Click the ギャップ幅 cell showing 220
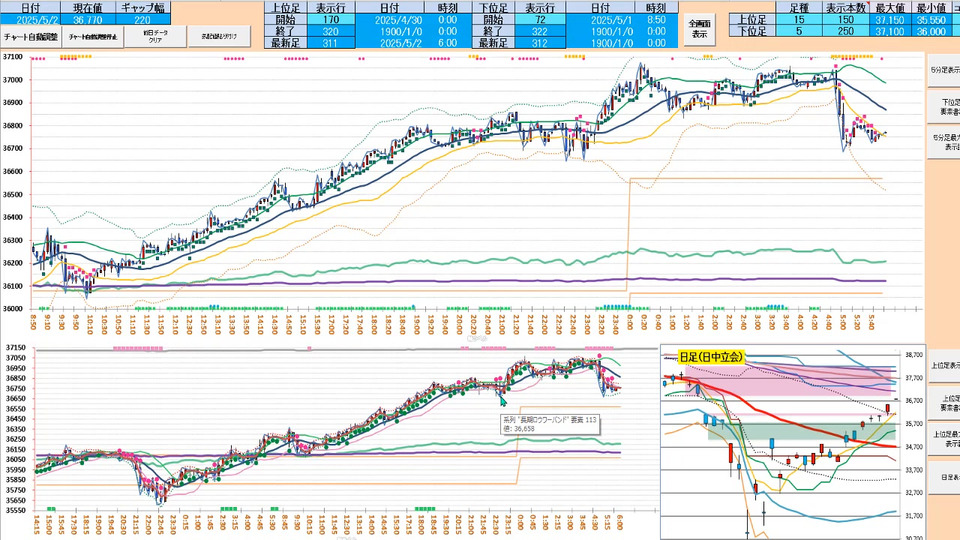This screenshot has width=960, height=540. 143,19
